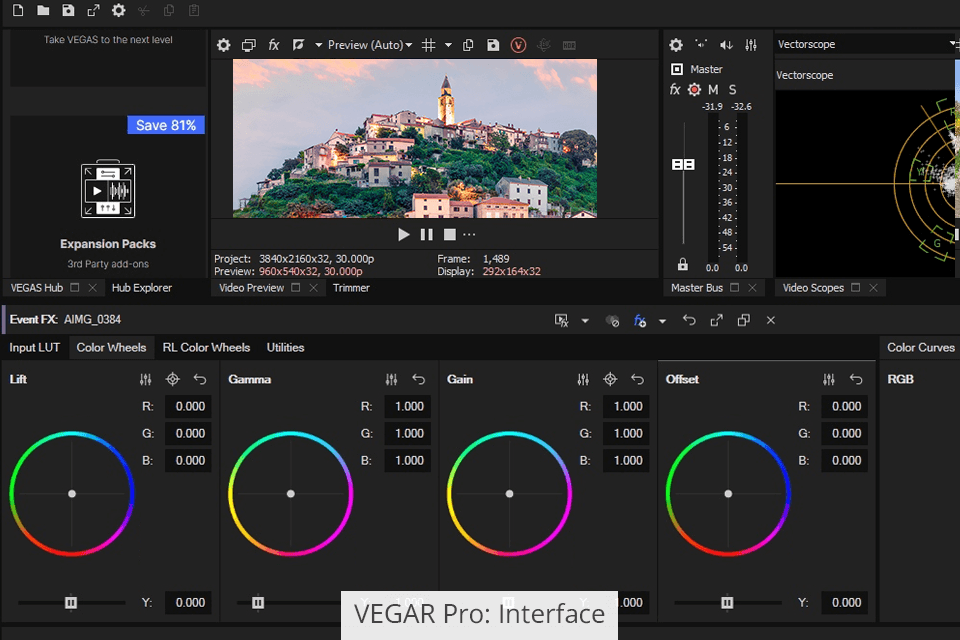
Task: Open the Render As share icon
Action: point(93,10)
